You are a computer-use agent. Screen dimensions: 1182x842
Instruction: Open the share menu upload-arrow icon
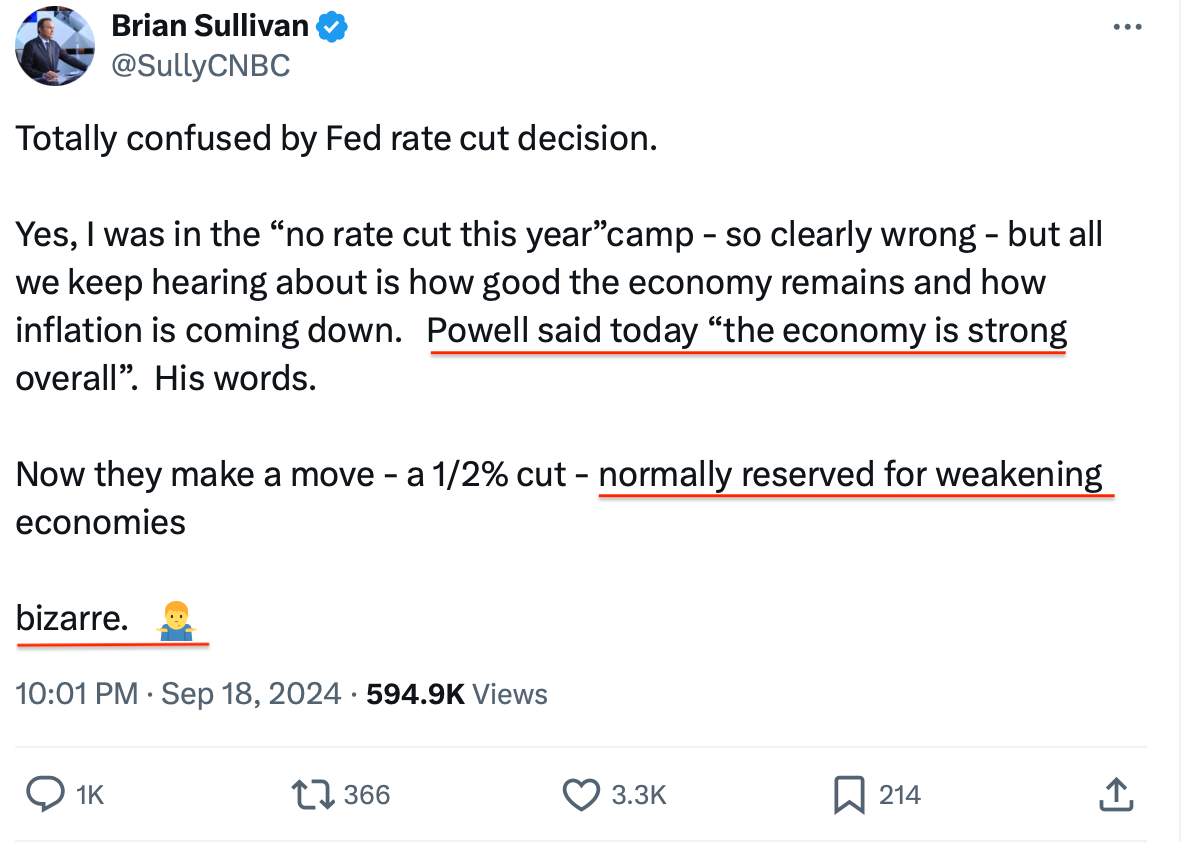coord(1114,795)
